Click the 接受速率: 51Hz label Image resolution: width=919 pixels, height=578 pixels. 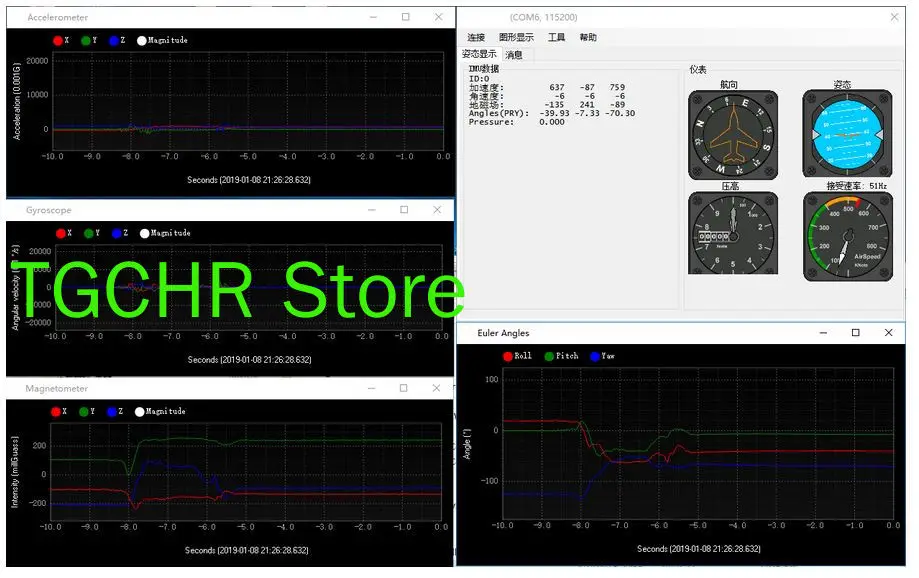point(856,186)
